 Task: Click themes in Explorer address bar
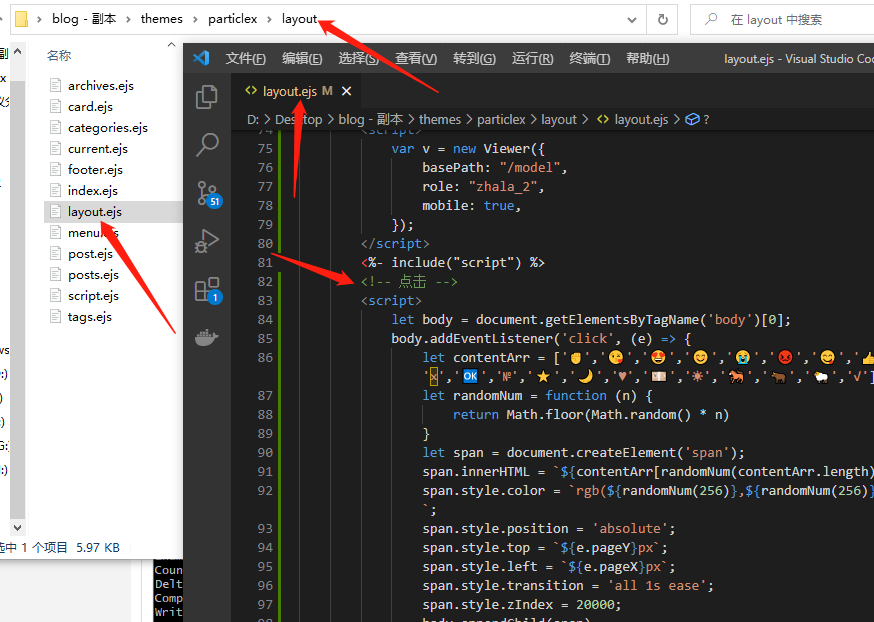click(162, 19)
